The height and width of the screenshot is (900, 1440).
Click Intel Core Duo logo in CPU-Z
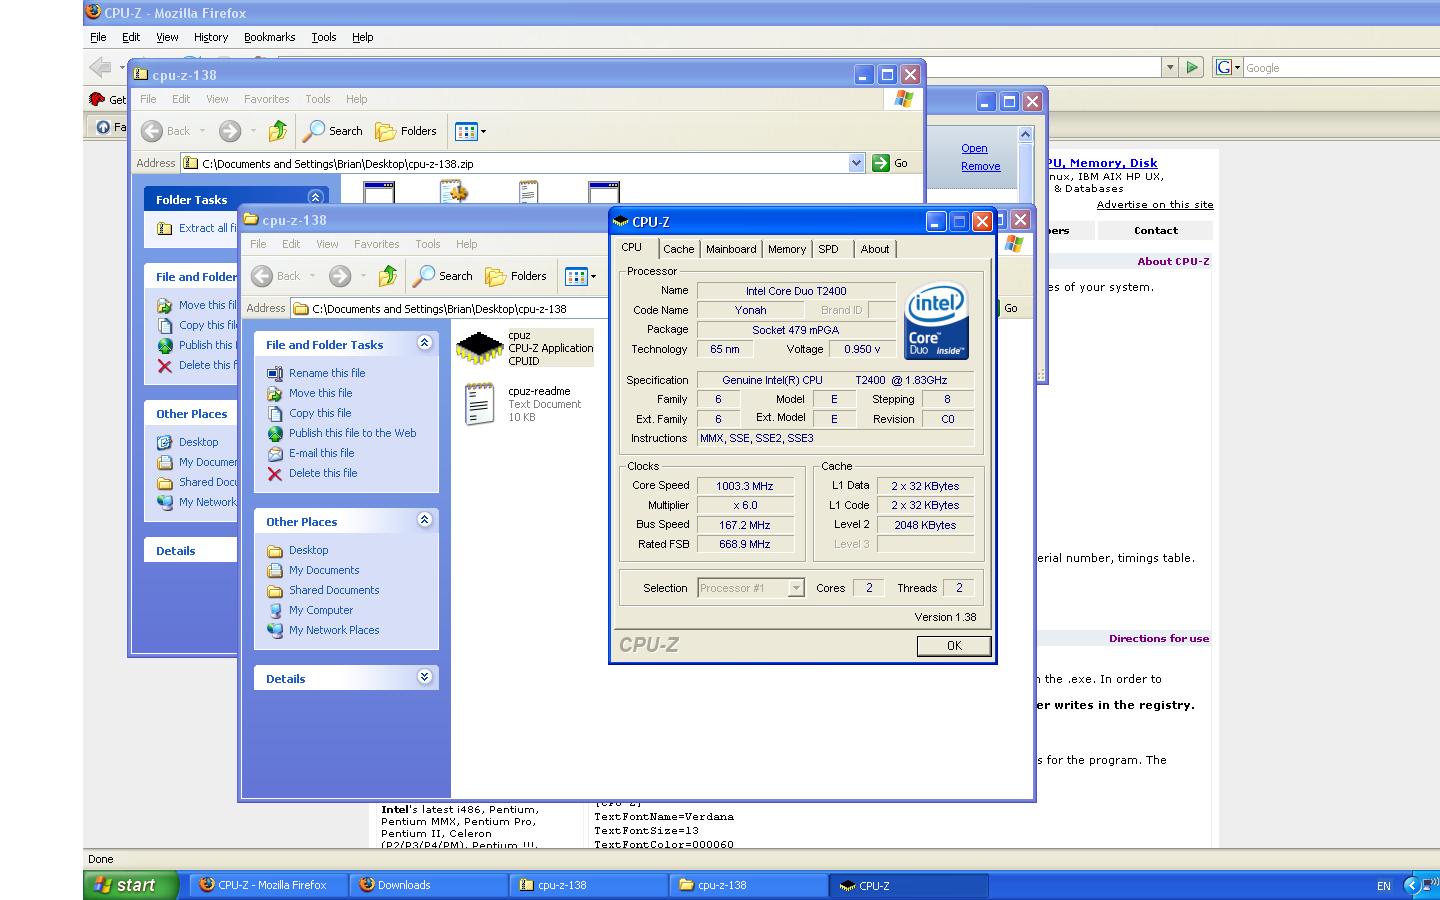pyautogui.click(x=936, y=321)
